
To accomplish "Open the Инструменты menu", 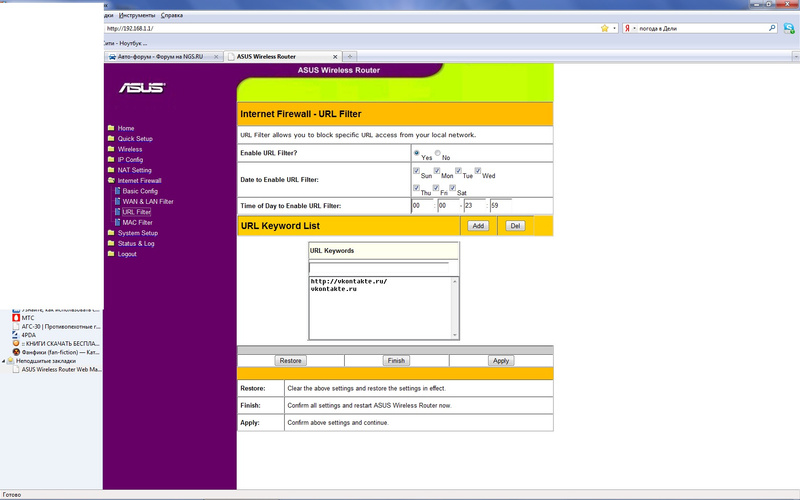I will click(137, 16).
